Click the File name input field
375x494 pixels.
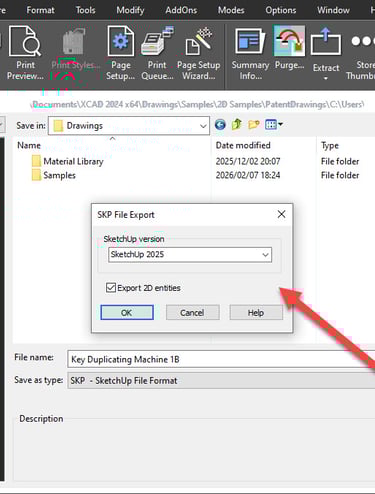point(221,359)
